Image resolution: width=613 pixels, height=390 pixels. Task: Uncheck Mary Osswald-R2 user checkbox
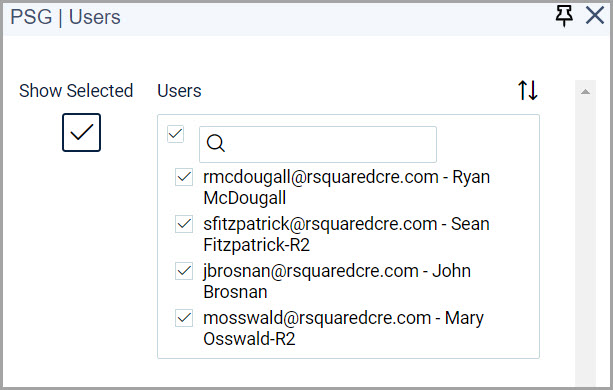coord(184,318)
